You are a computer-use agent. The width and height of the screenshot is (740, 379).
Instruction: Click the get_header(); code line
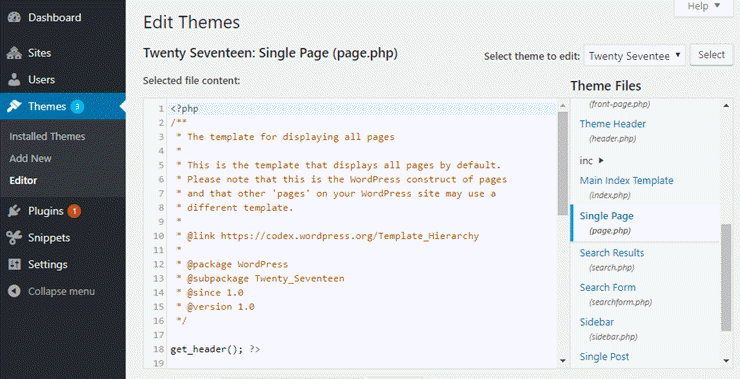[215, 349]
